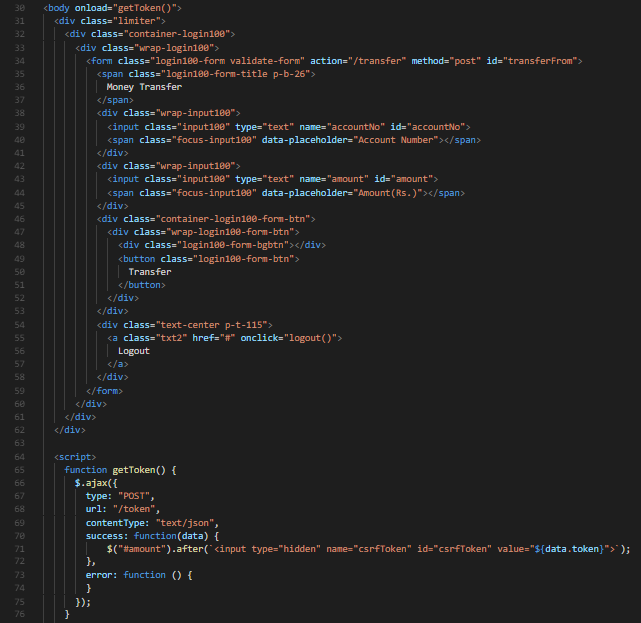Viewport: 641px width, 623px height.
Task: Click the onload="getToken()" attribute text
Action: click(128, 8)
